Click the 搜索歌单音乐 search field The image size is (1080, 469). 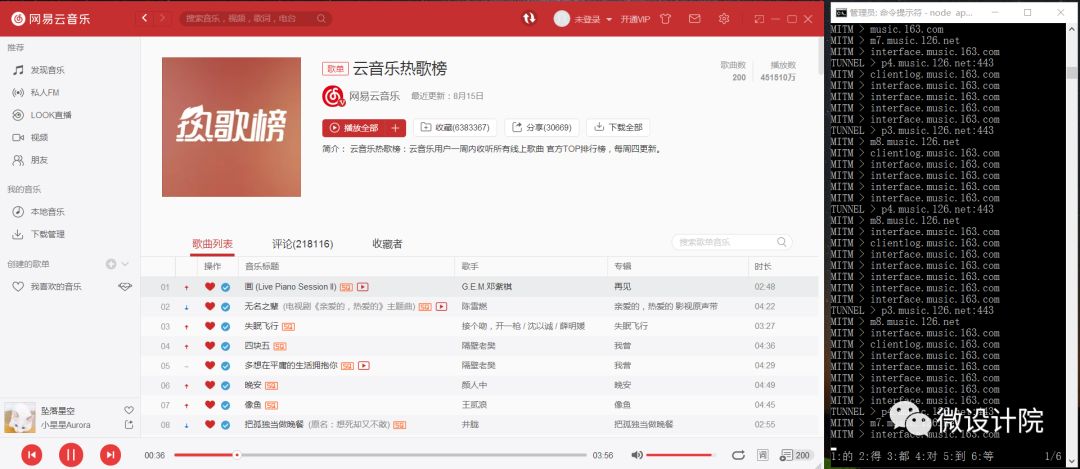731,242
